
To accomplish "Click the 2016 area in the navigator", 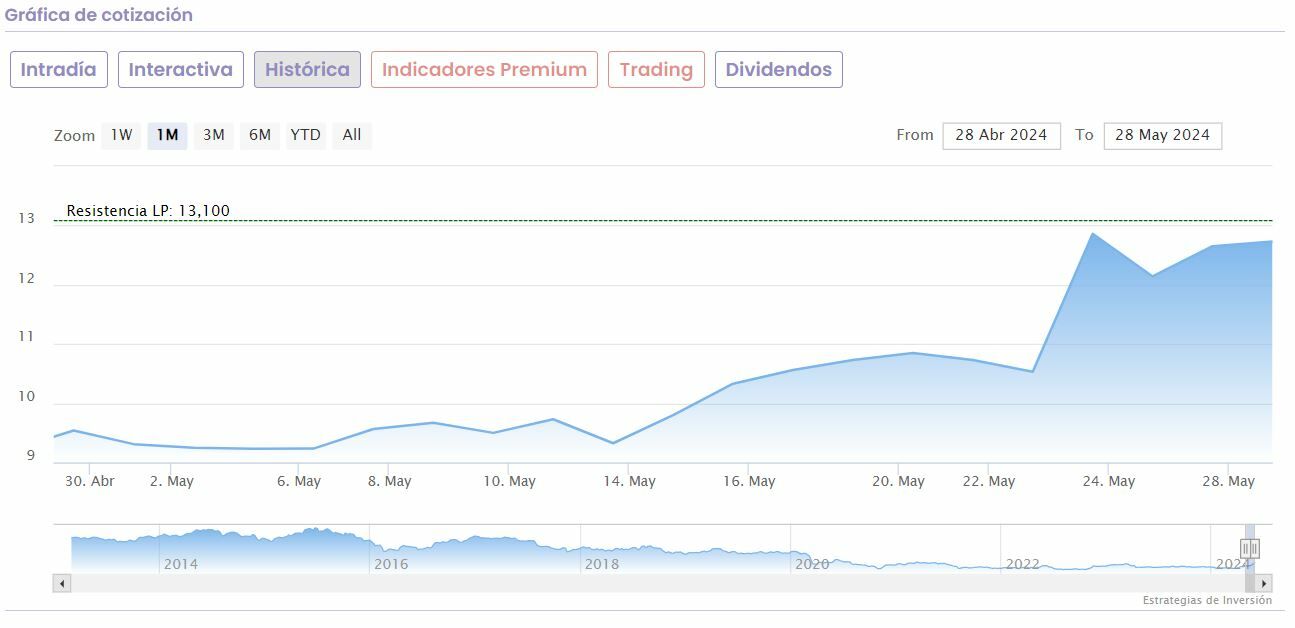I will pos(390,562).
